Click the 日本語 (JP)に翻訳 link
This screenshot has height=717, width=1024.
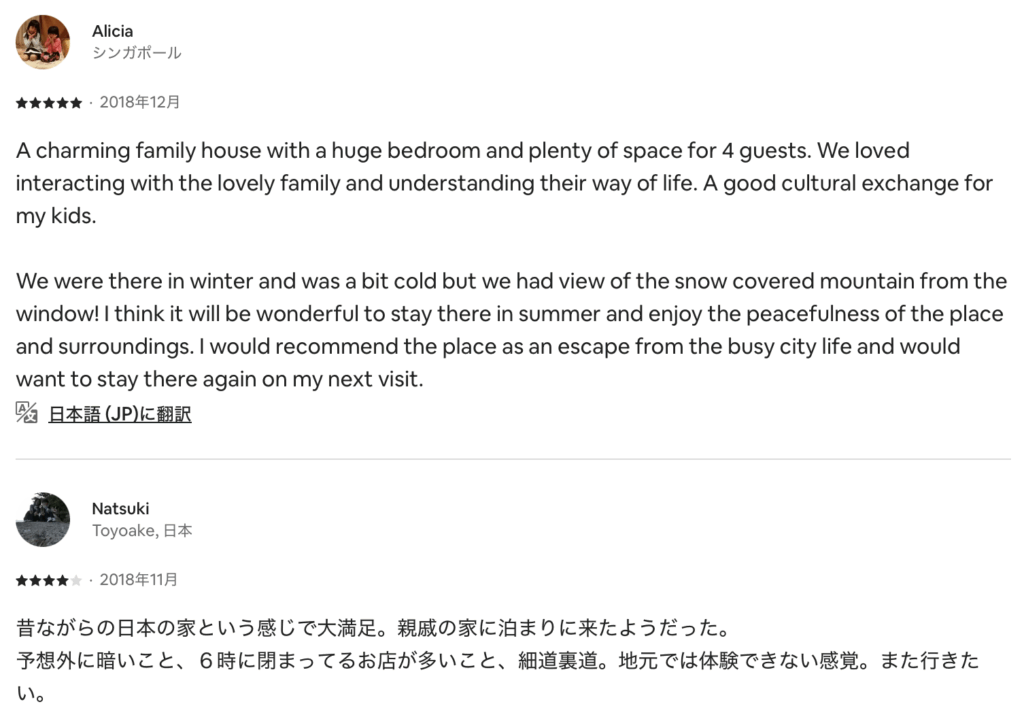pyautogui.click(x=119, y=414)
